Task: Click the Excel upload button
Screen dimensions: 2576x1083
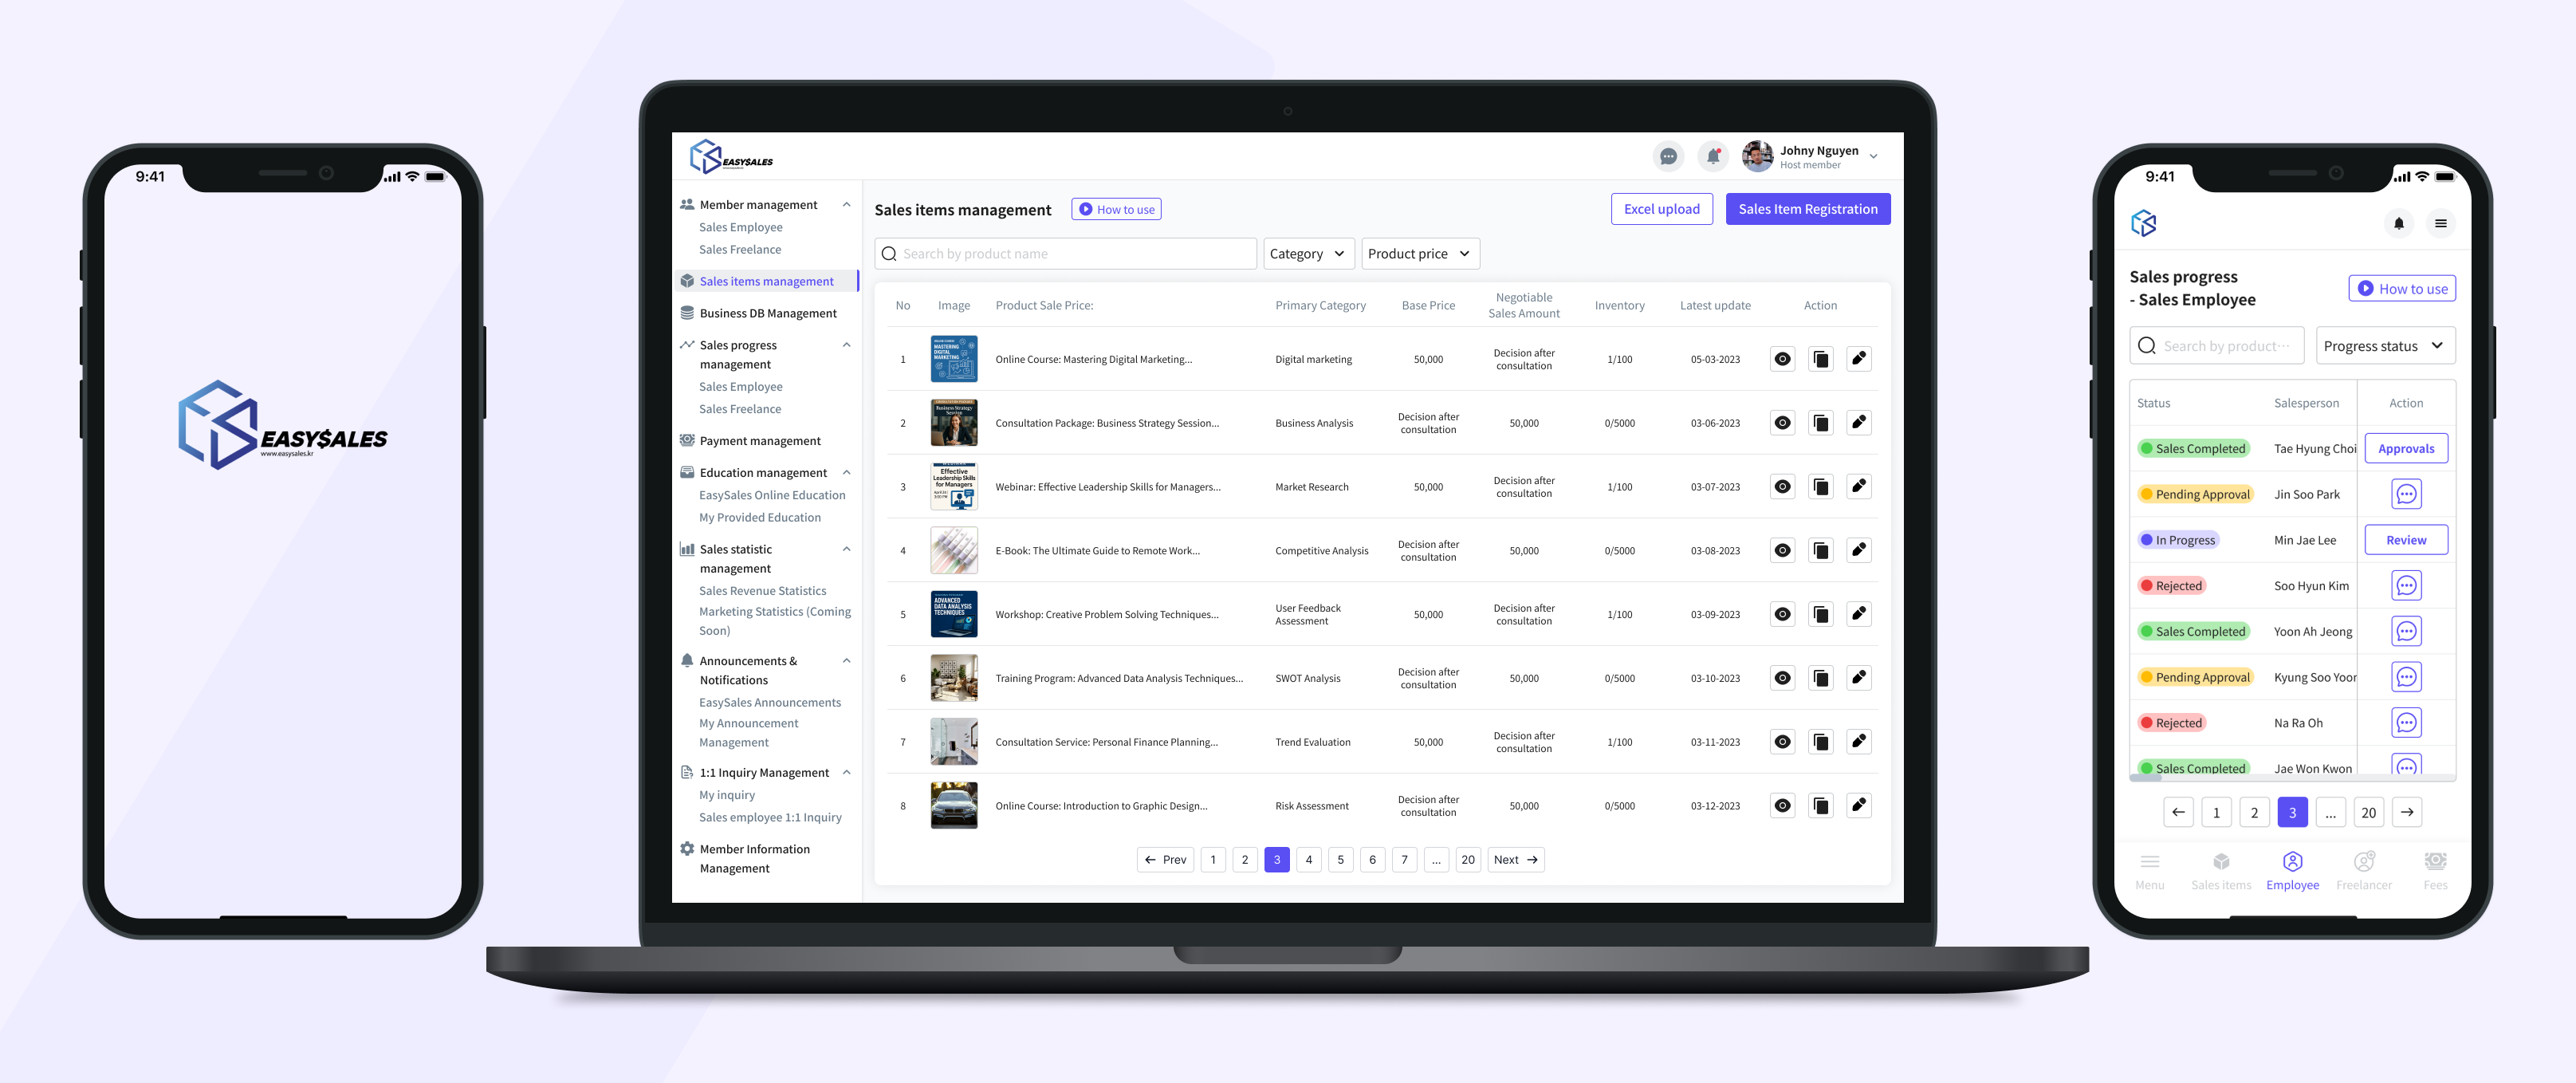Action: (1661, 209)
